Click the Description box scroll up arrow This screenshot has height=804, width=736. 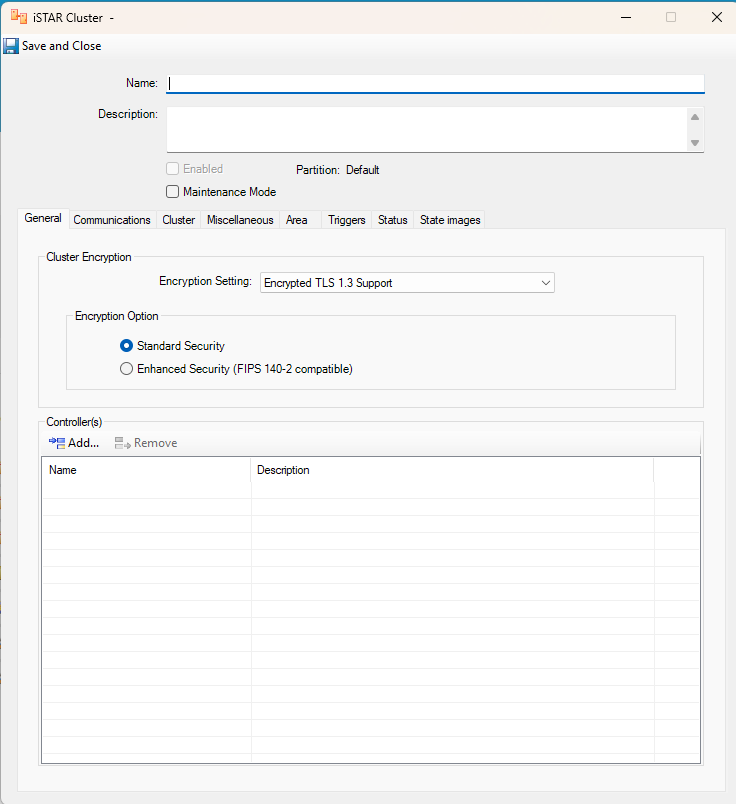[x=695, y=117]
